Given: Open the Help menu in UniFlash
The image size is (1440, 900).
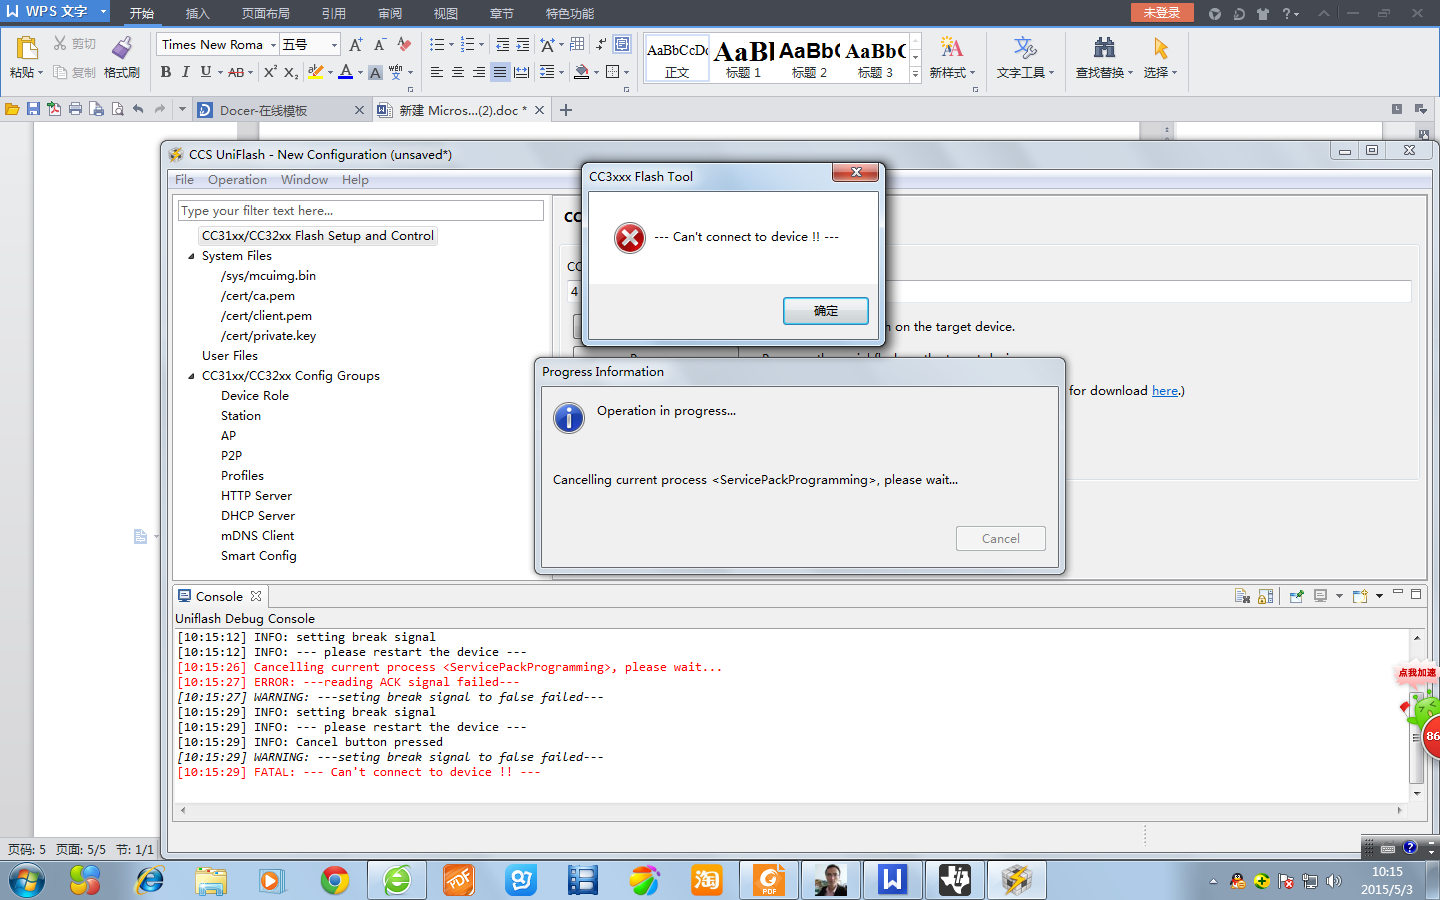Looking at the screenshot, I should coord(355,180).
